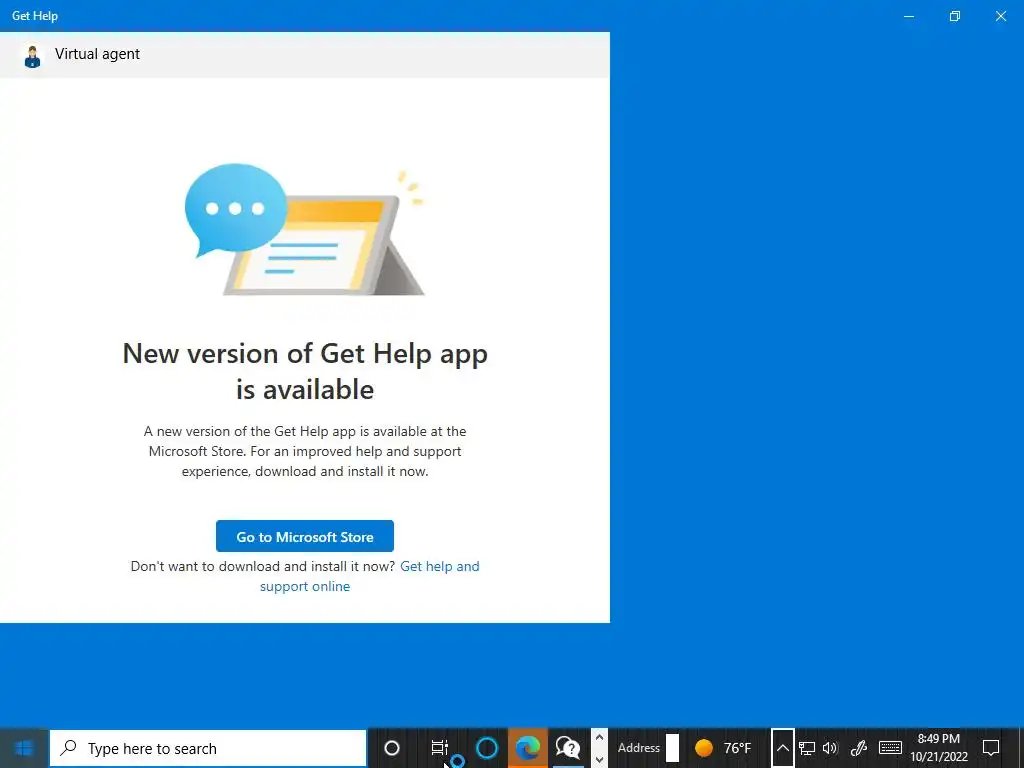Click the Virtual agent header label

97,54
